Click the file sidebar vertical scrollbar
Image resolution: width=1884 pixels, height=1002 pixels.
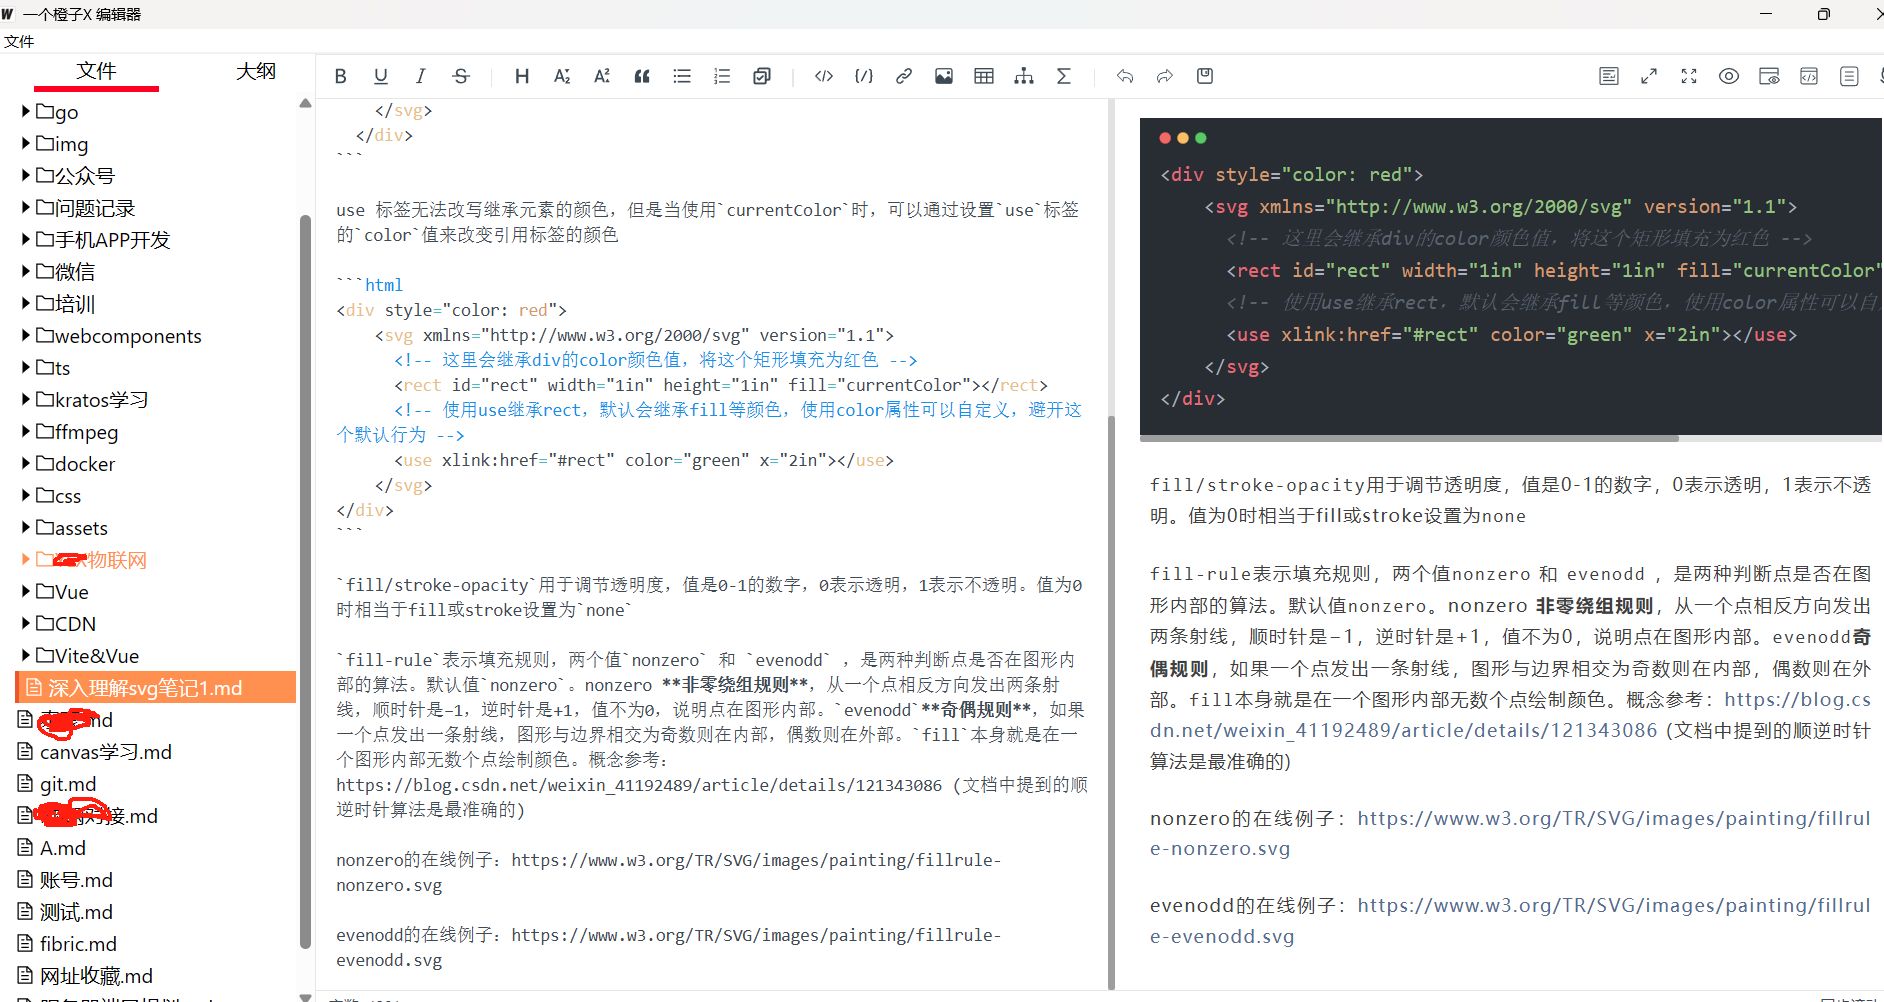tap(305, 580)
